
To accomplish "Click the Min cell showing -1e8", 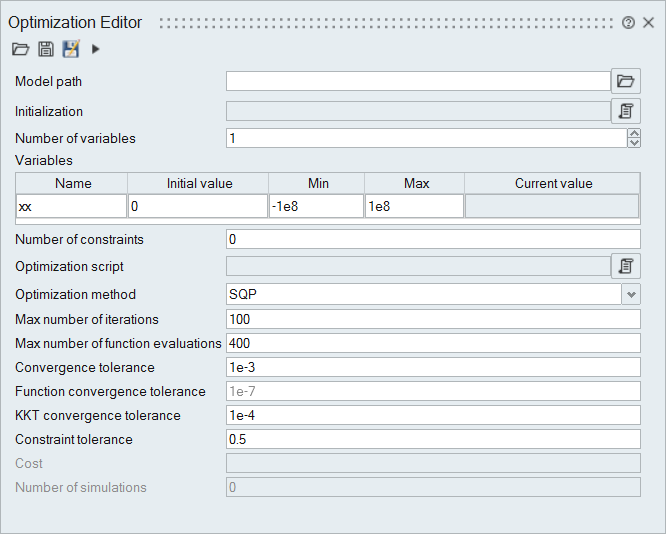I will coord(316,206).
